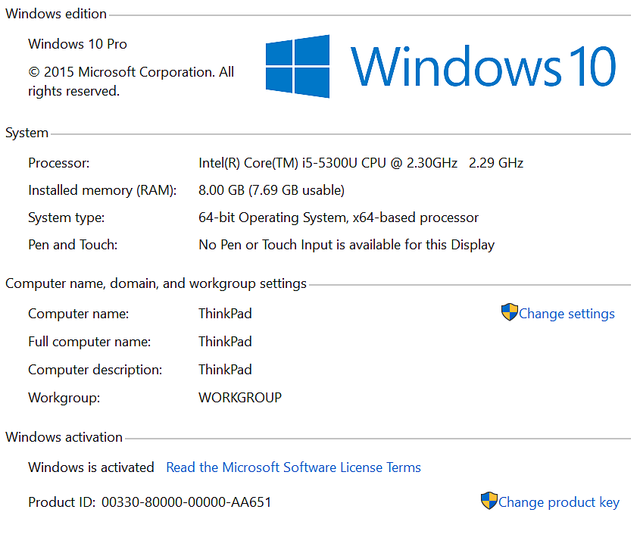Open the Change settings link
Viewport: 640px width, 535px height.
tap(567, 313)
